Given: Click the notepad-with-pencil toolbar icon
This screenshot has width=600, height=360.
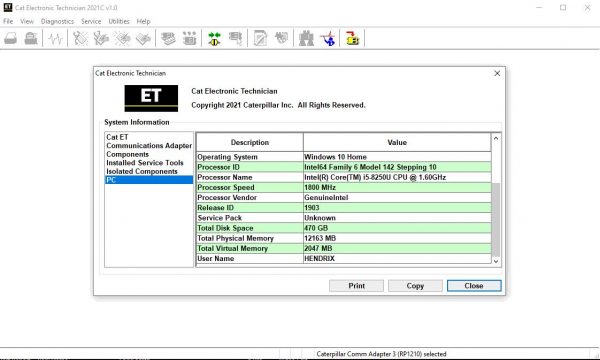Looking at the screenshot, I should [260, 38].
